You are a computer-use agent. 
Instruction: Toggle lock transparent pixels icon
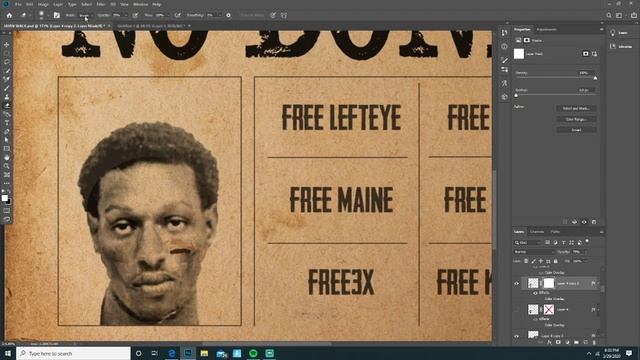click(526, 261)
